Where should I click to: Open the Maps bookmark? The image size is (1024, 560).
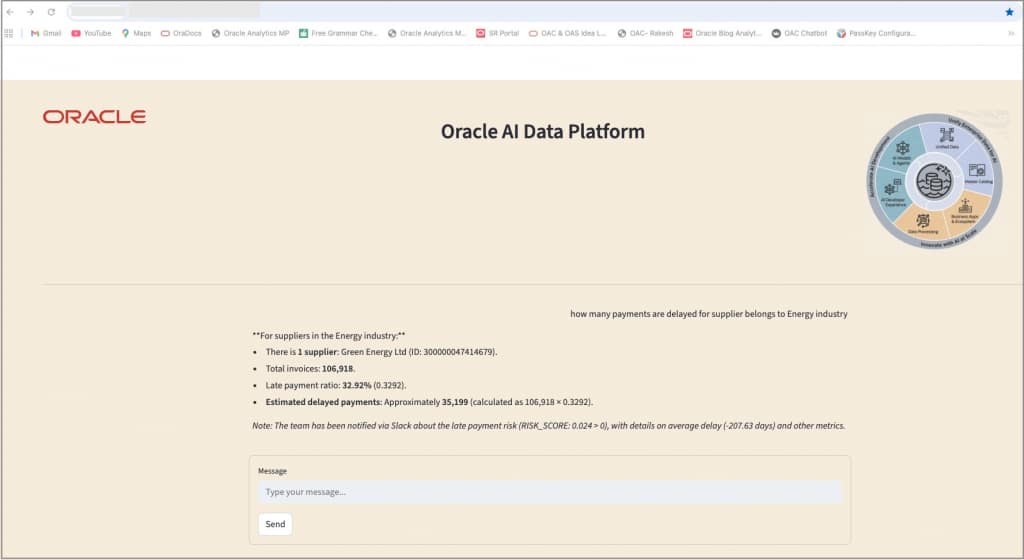click(136, 33)
